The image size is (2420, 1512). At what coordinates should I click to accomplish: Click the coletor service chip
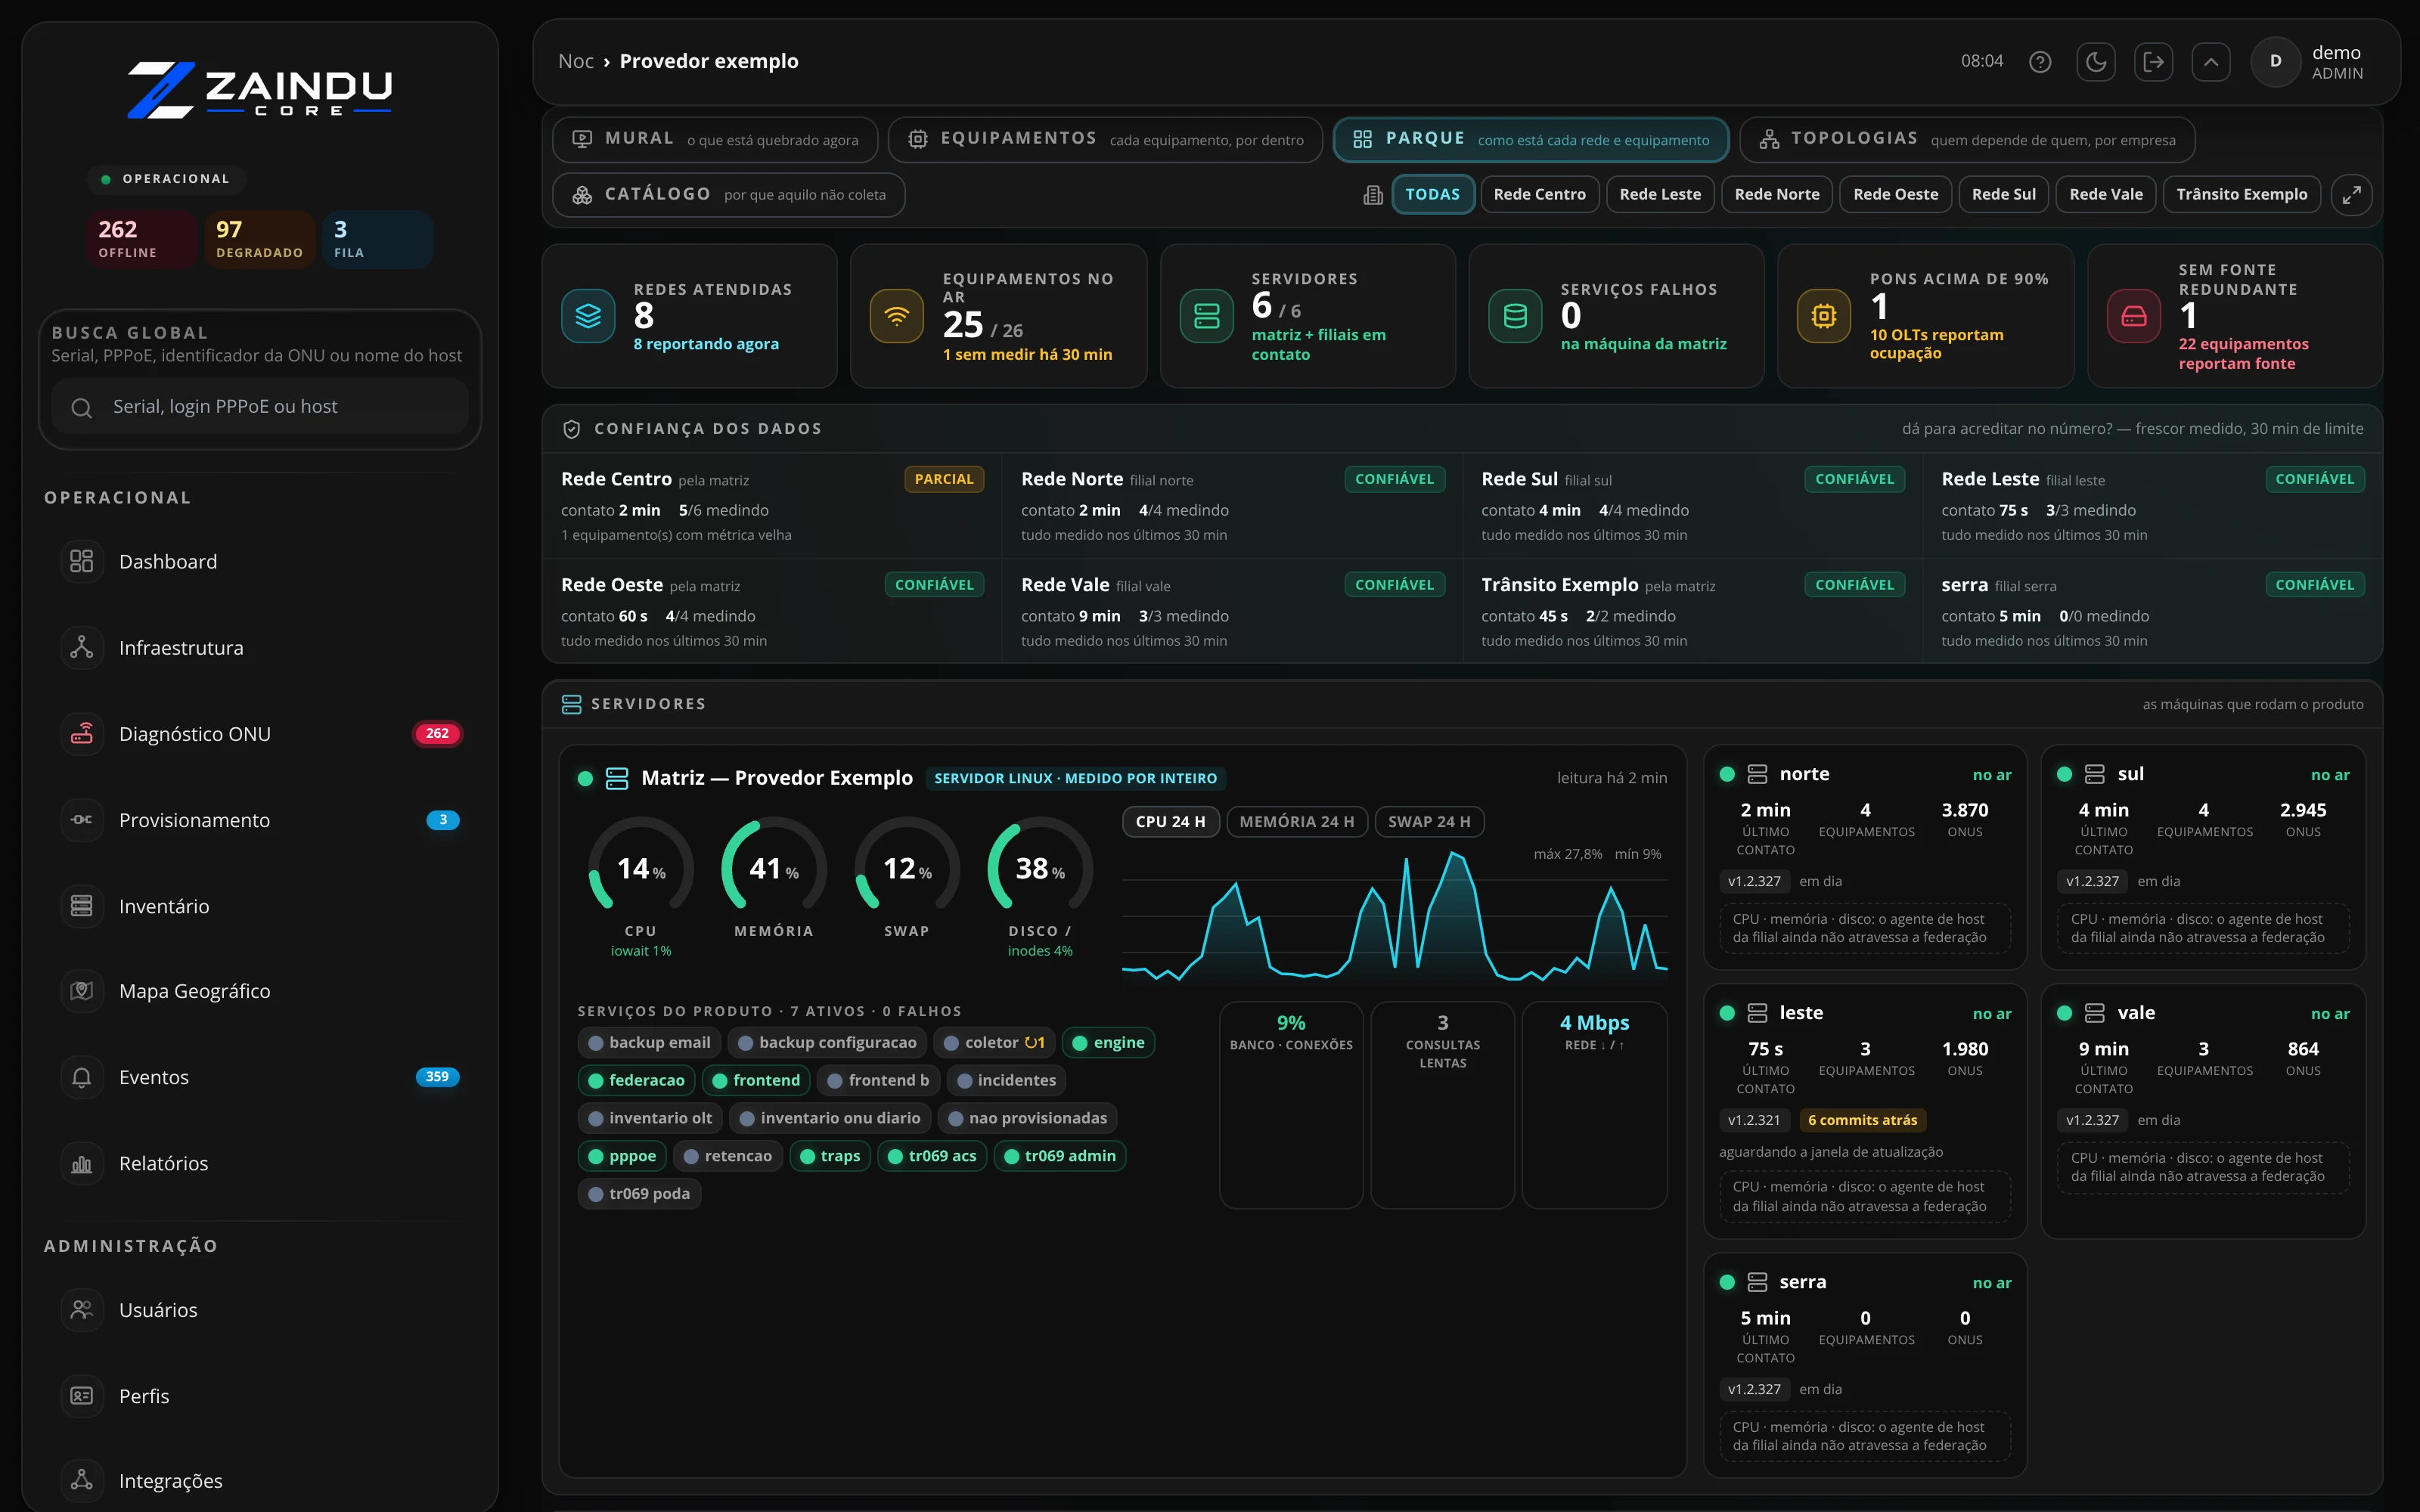click(994, 1043)
